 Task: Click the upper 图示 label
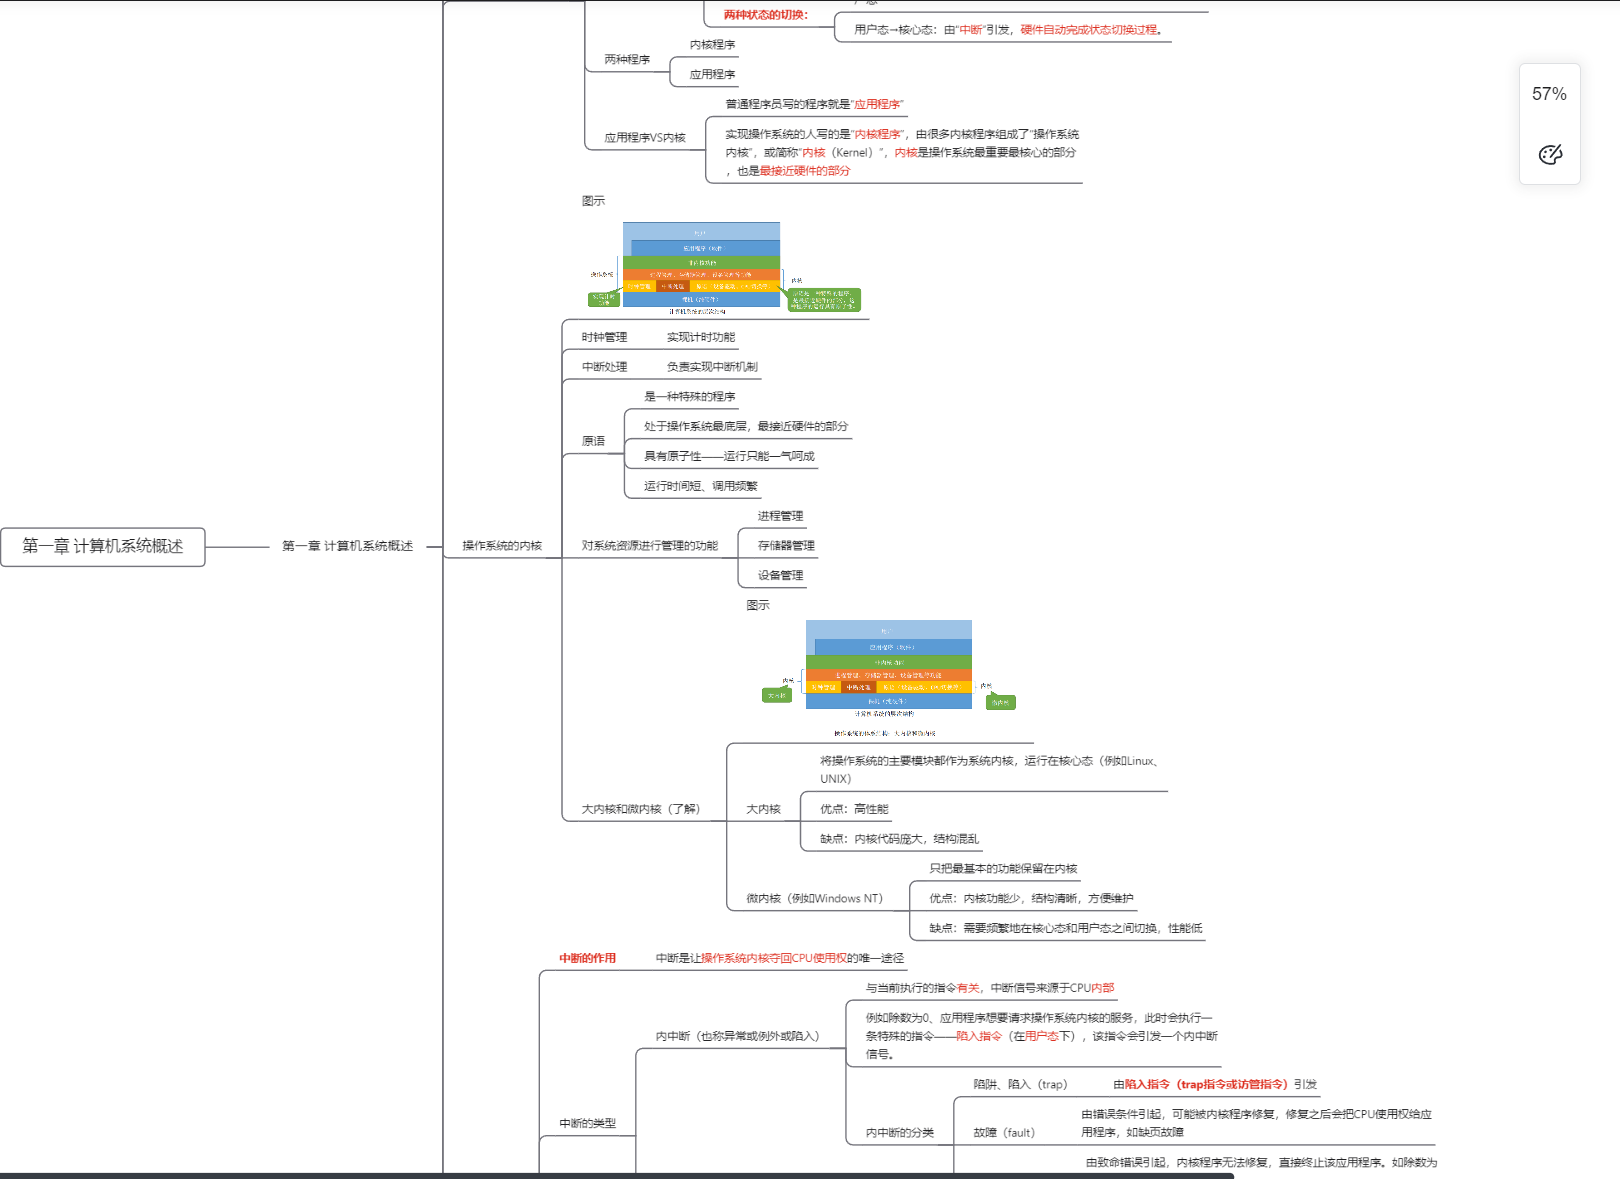pyautogui.click(x=593, y=201)
